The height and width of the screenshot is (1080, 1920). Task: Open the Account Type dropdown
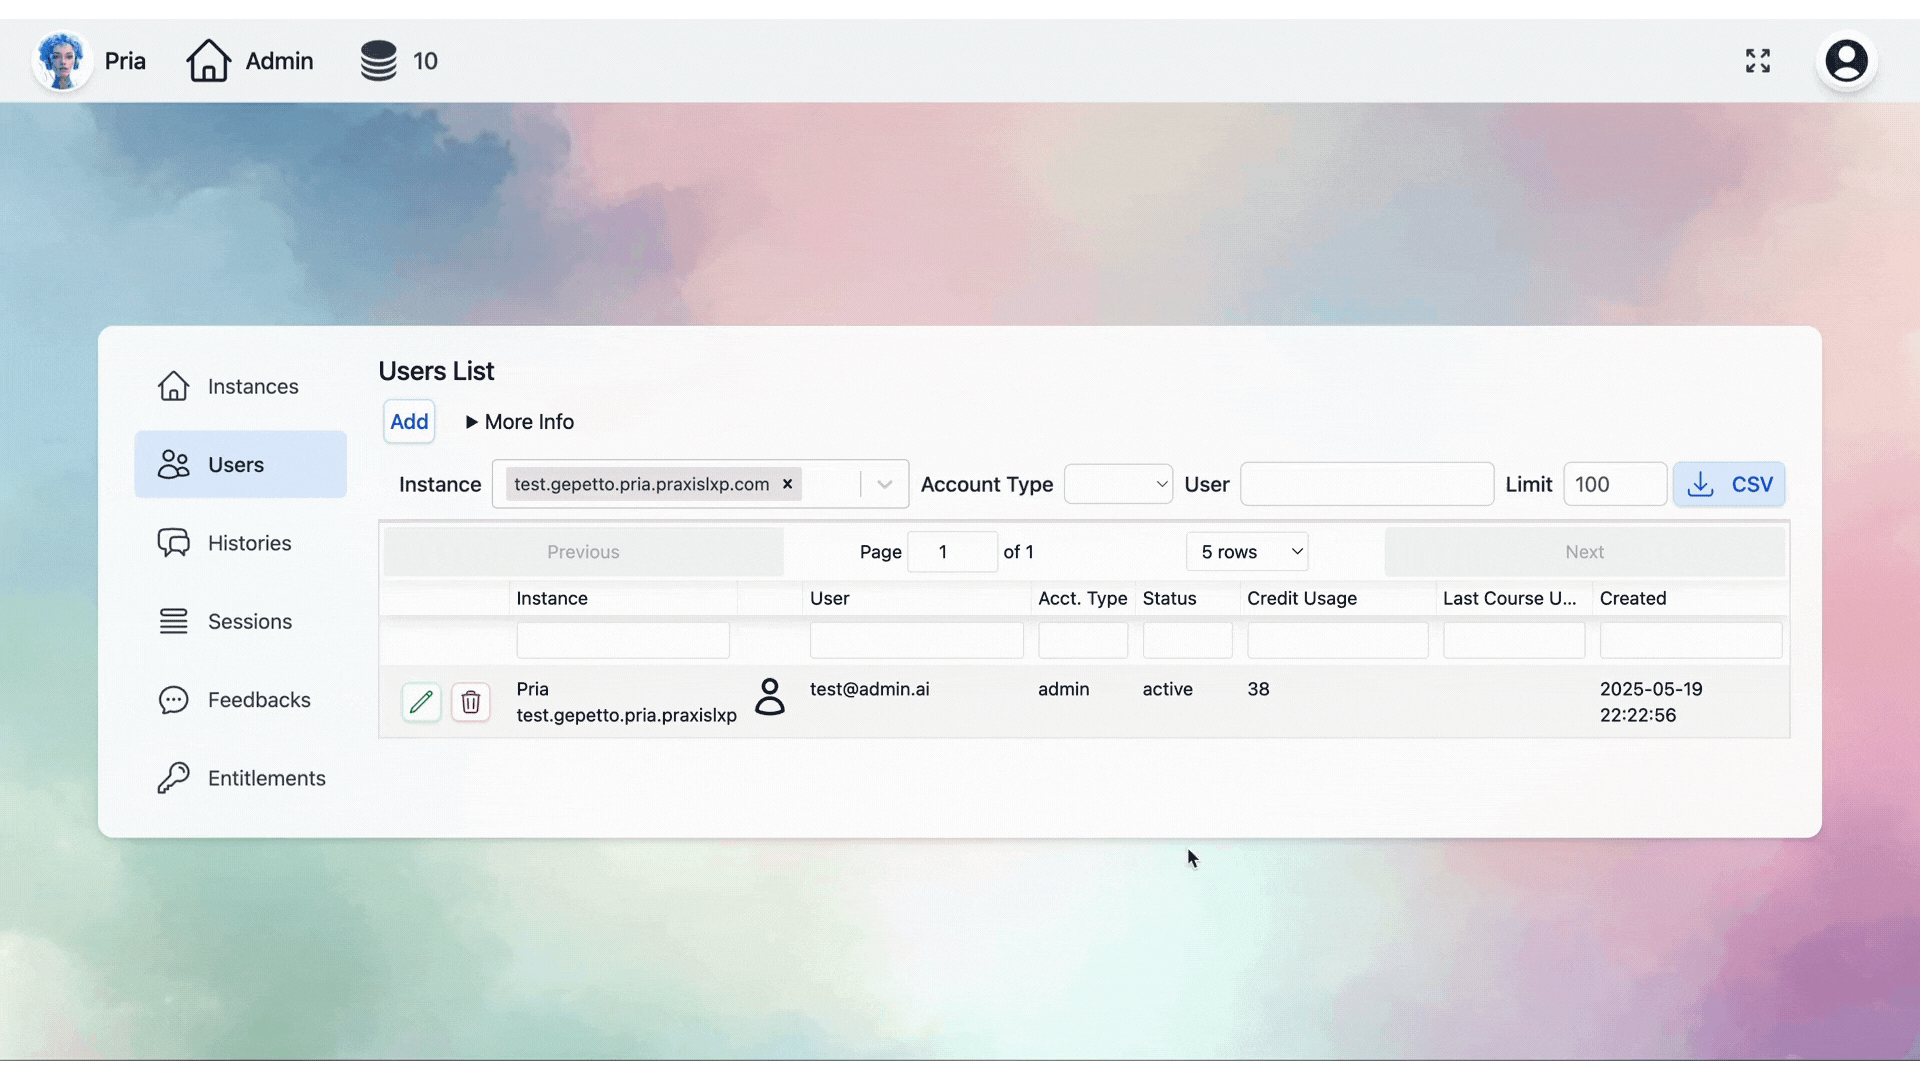point(1118,484)
